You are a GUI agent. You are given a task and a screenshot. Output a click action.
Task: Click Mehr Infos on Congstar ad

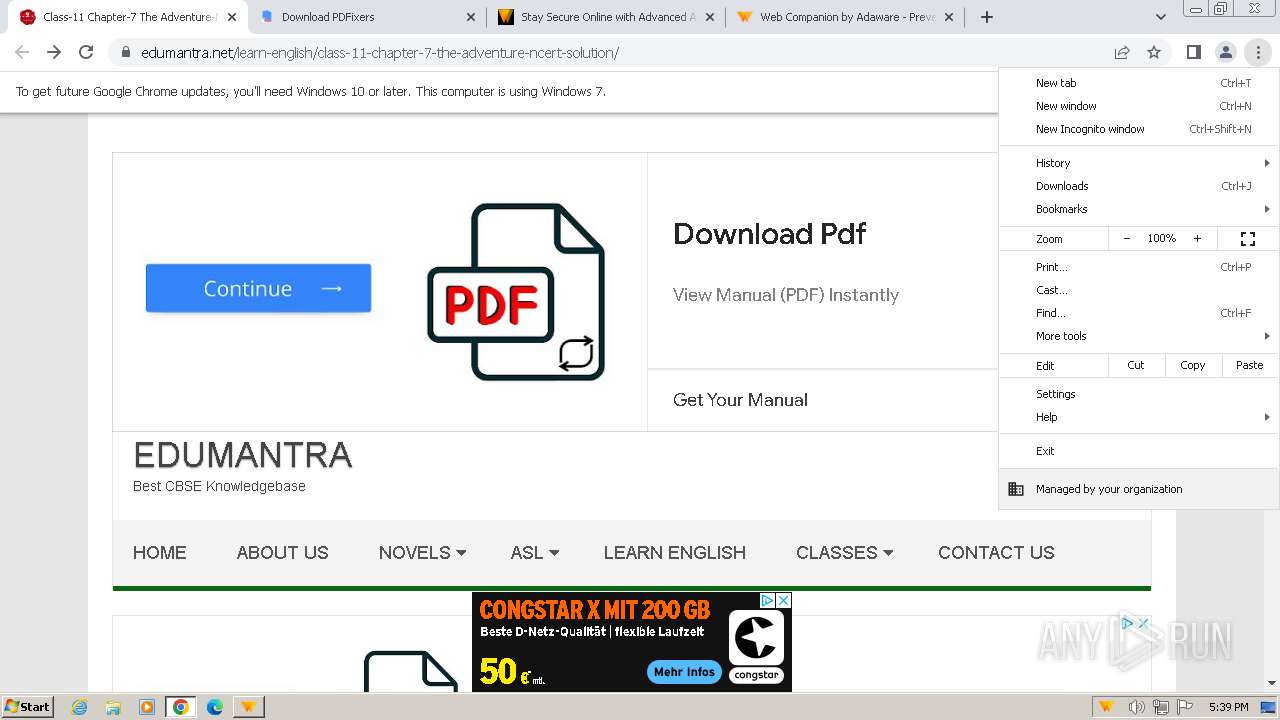point(684,672)
